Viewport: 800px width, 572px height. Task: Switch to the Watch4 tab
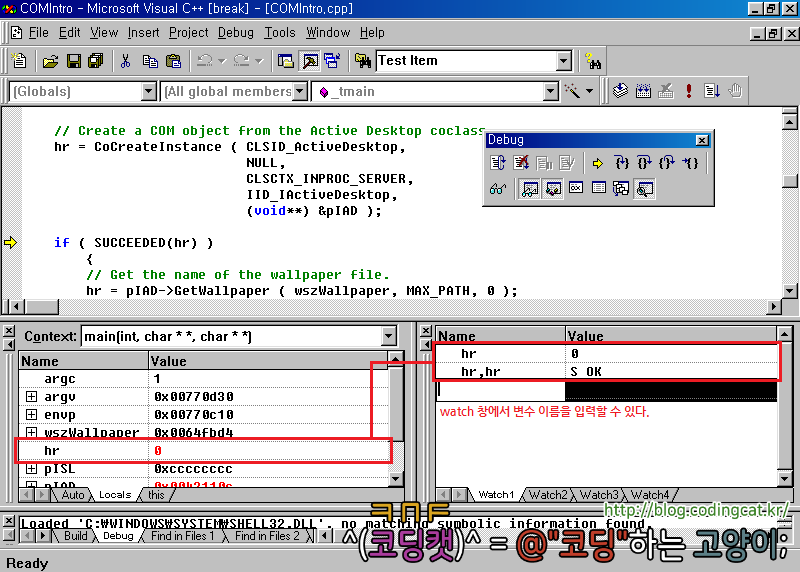pos(650,495)
